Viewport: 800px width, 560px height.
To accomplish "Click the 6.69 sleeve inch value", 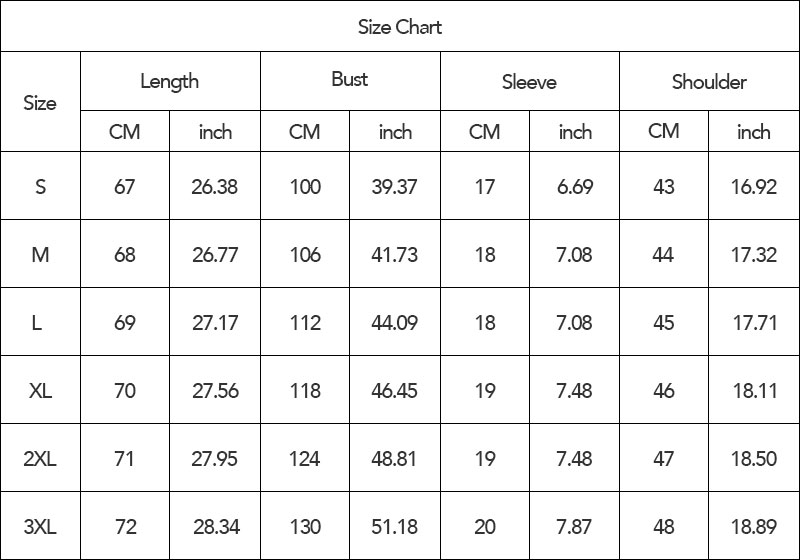I will tap(574, 186).
